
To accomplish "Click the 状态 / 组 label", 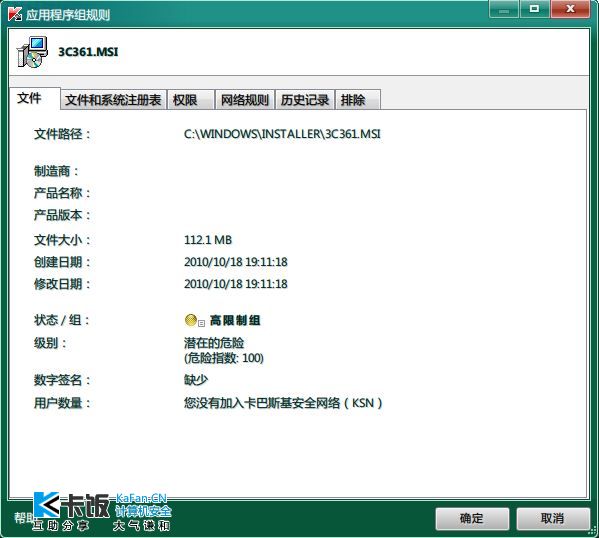I will coord(62,320).
